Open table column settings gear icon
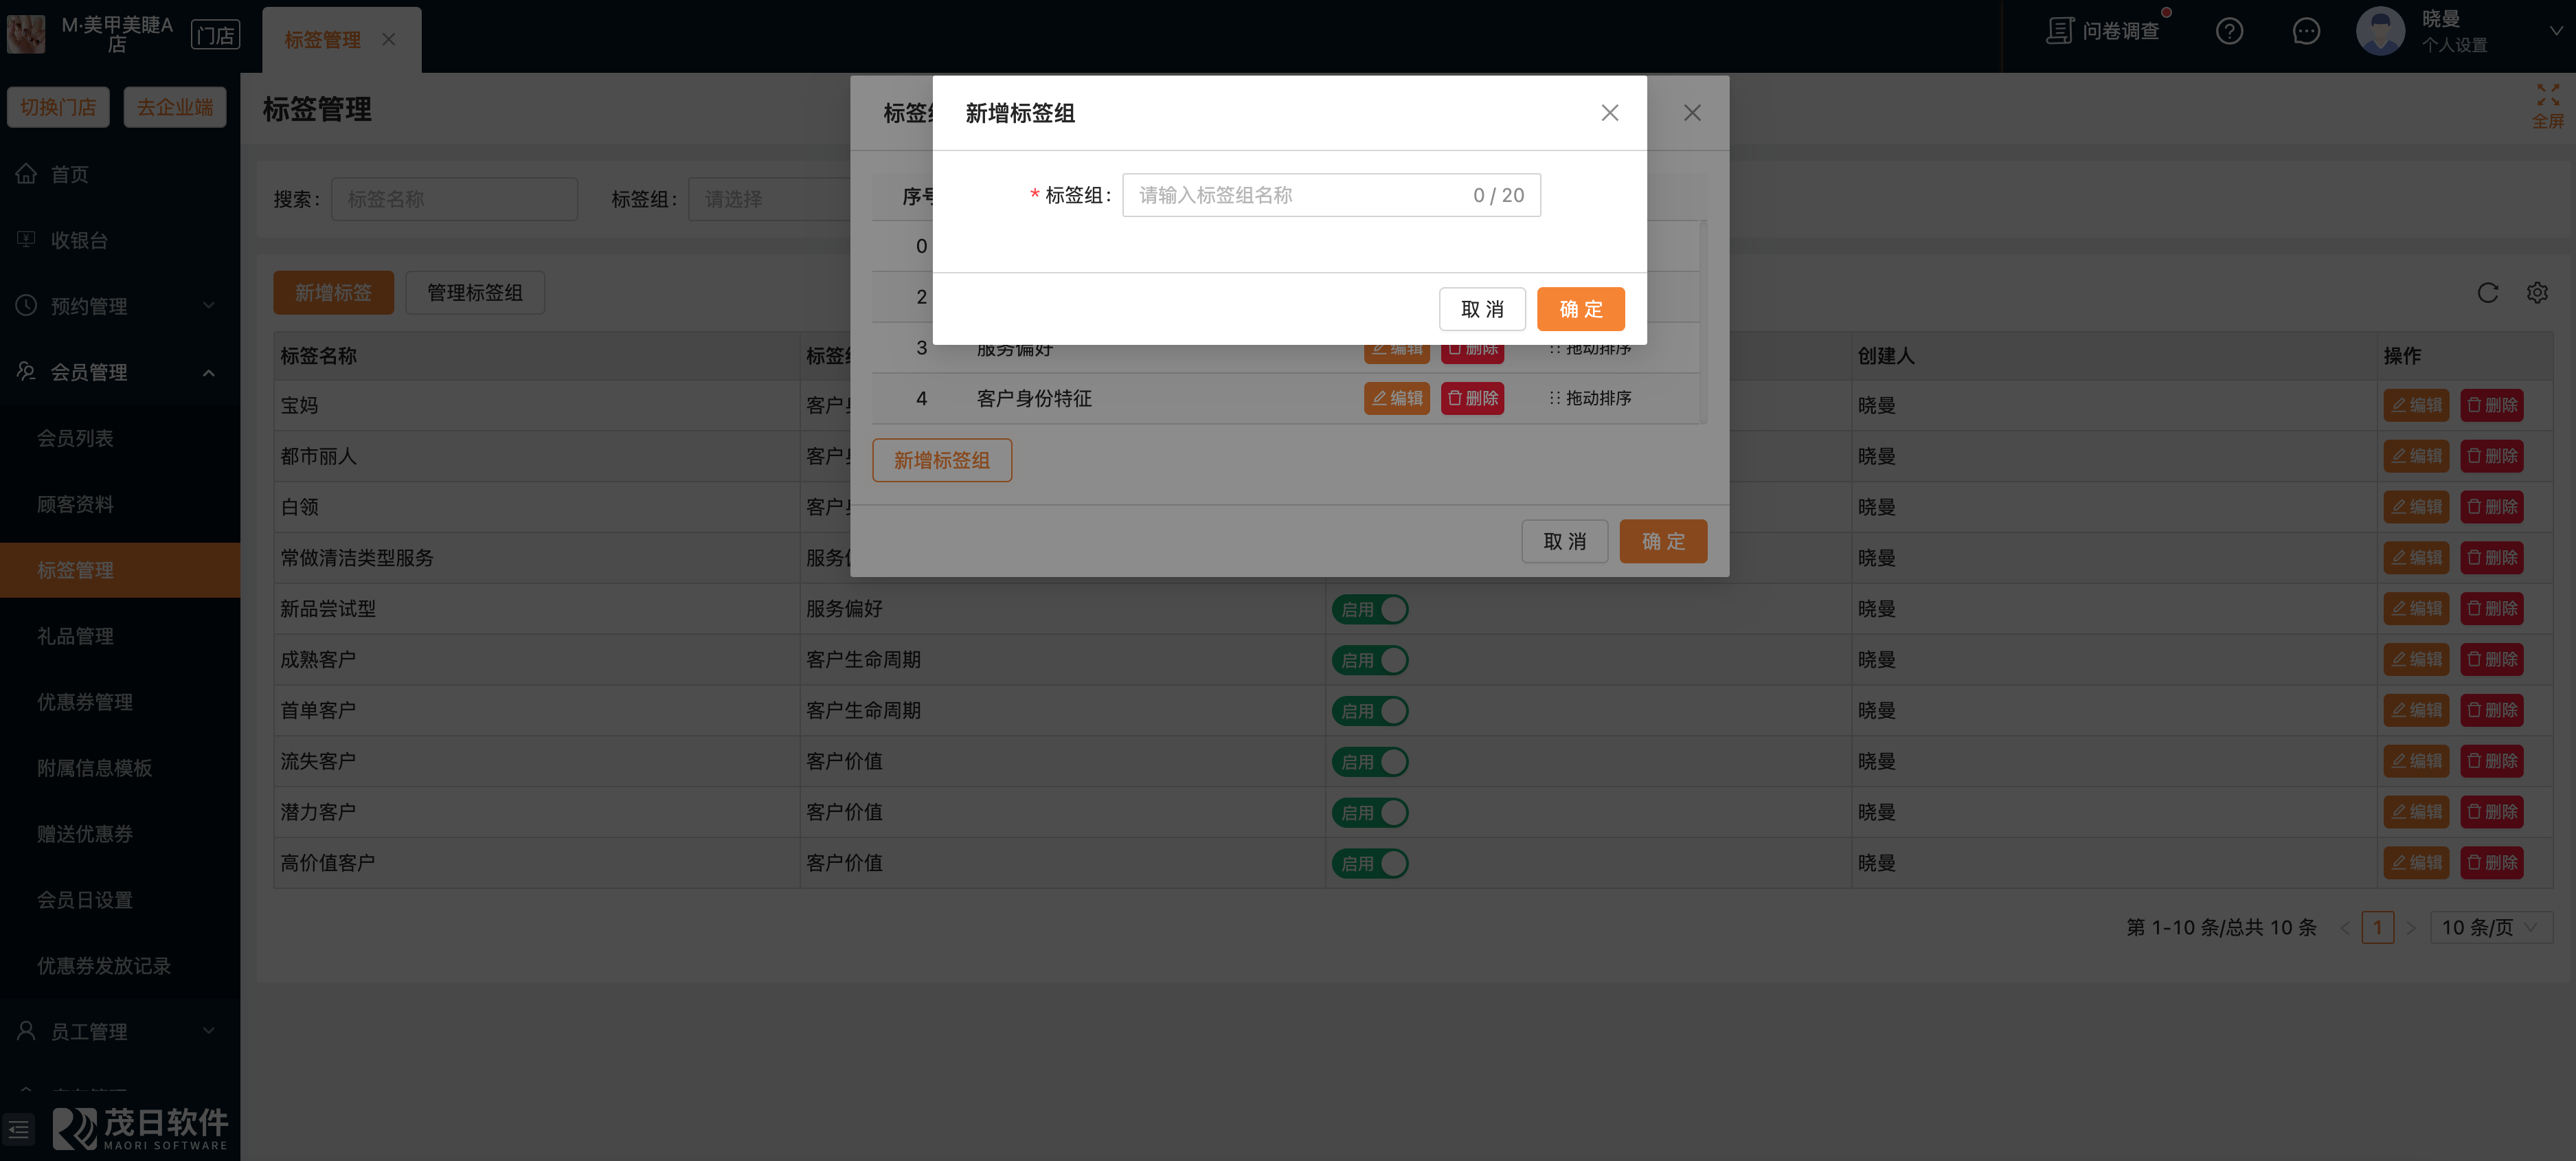This screenshot has width=2576, height=1161. tap(2537, 293)
